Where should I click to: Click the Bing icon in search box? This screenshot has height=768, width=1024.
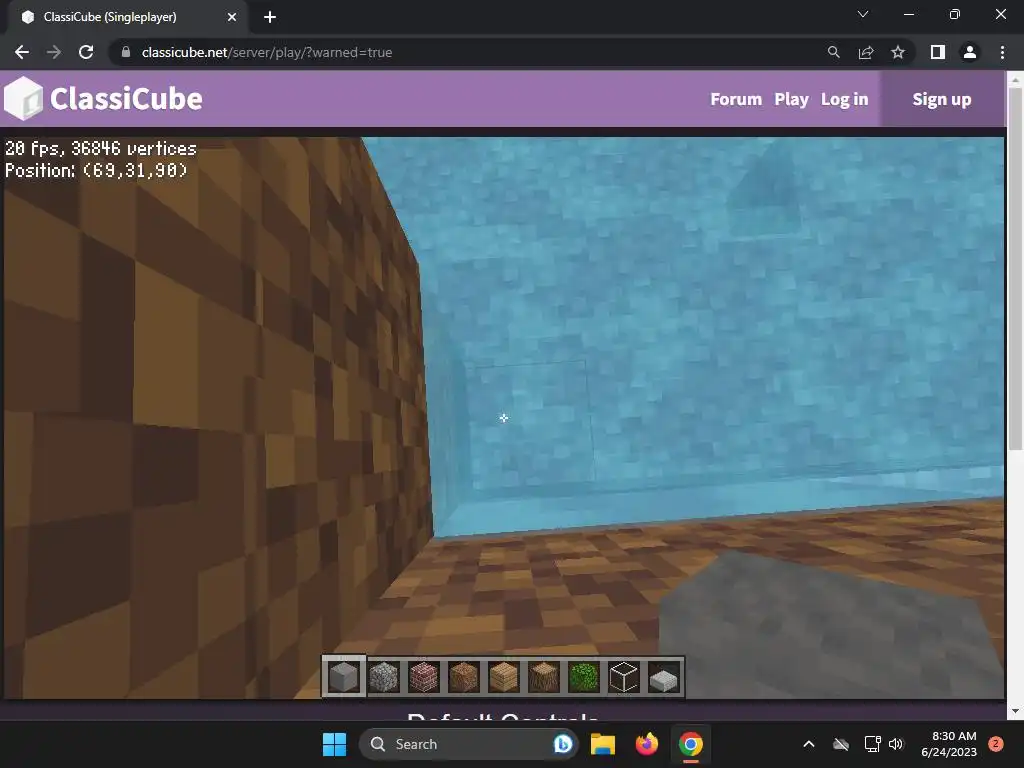pos(562,744)
